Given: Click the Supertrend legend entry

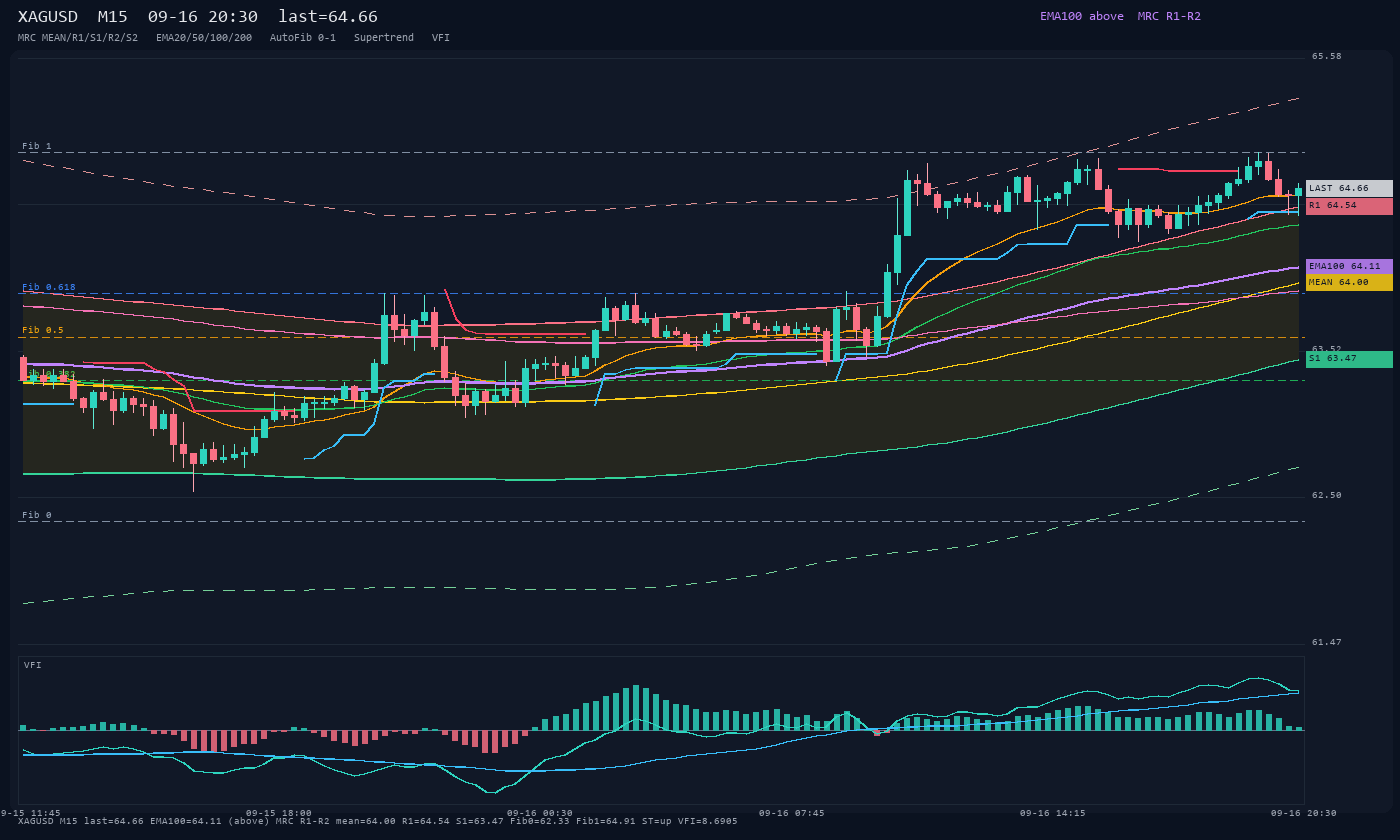Looking at the screenshot, I should tap(384, 38).
